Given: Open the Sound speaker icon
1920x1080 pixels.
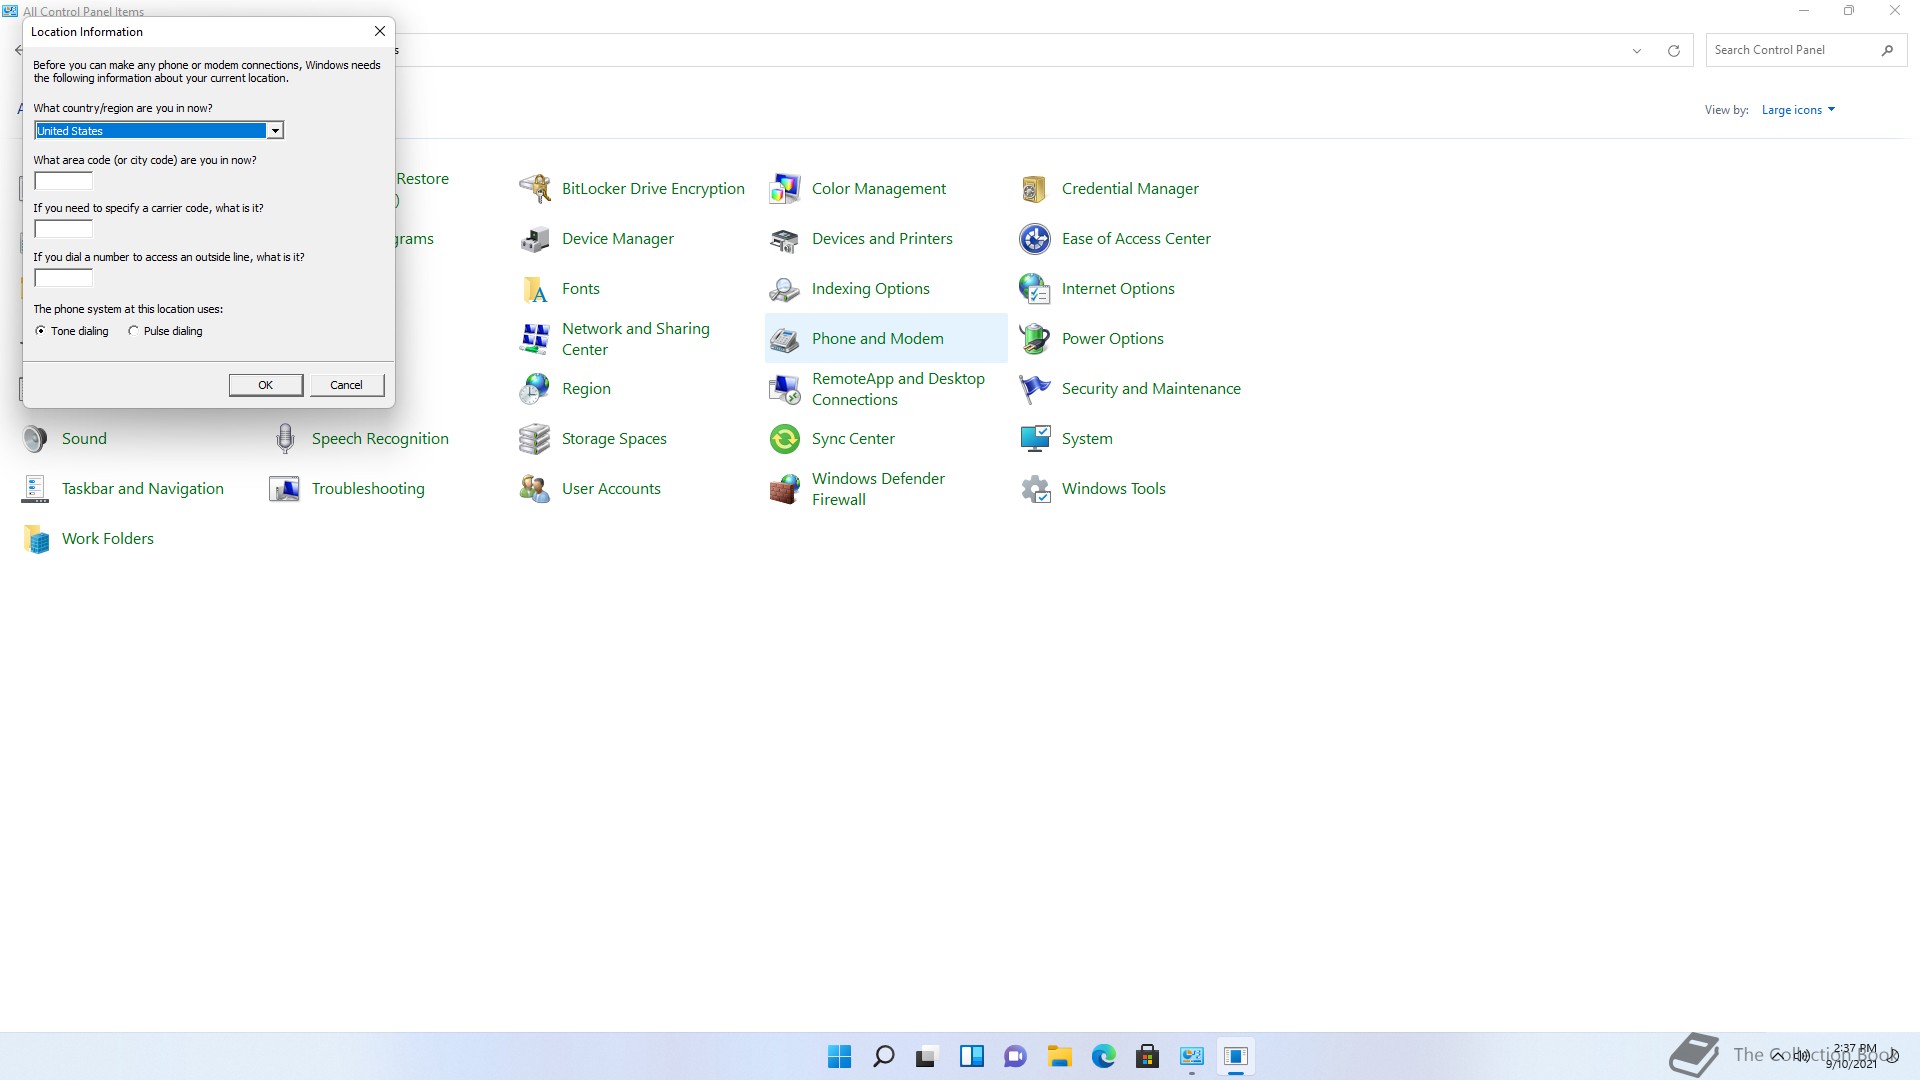Looking at the screenshot, I should (x=35, y=438).
